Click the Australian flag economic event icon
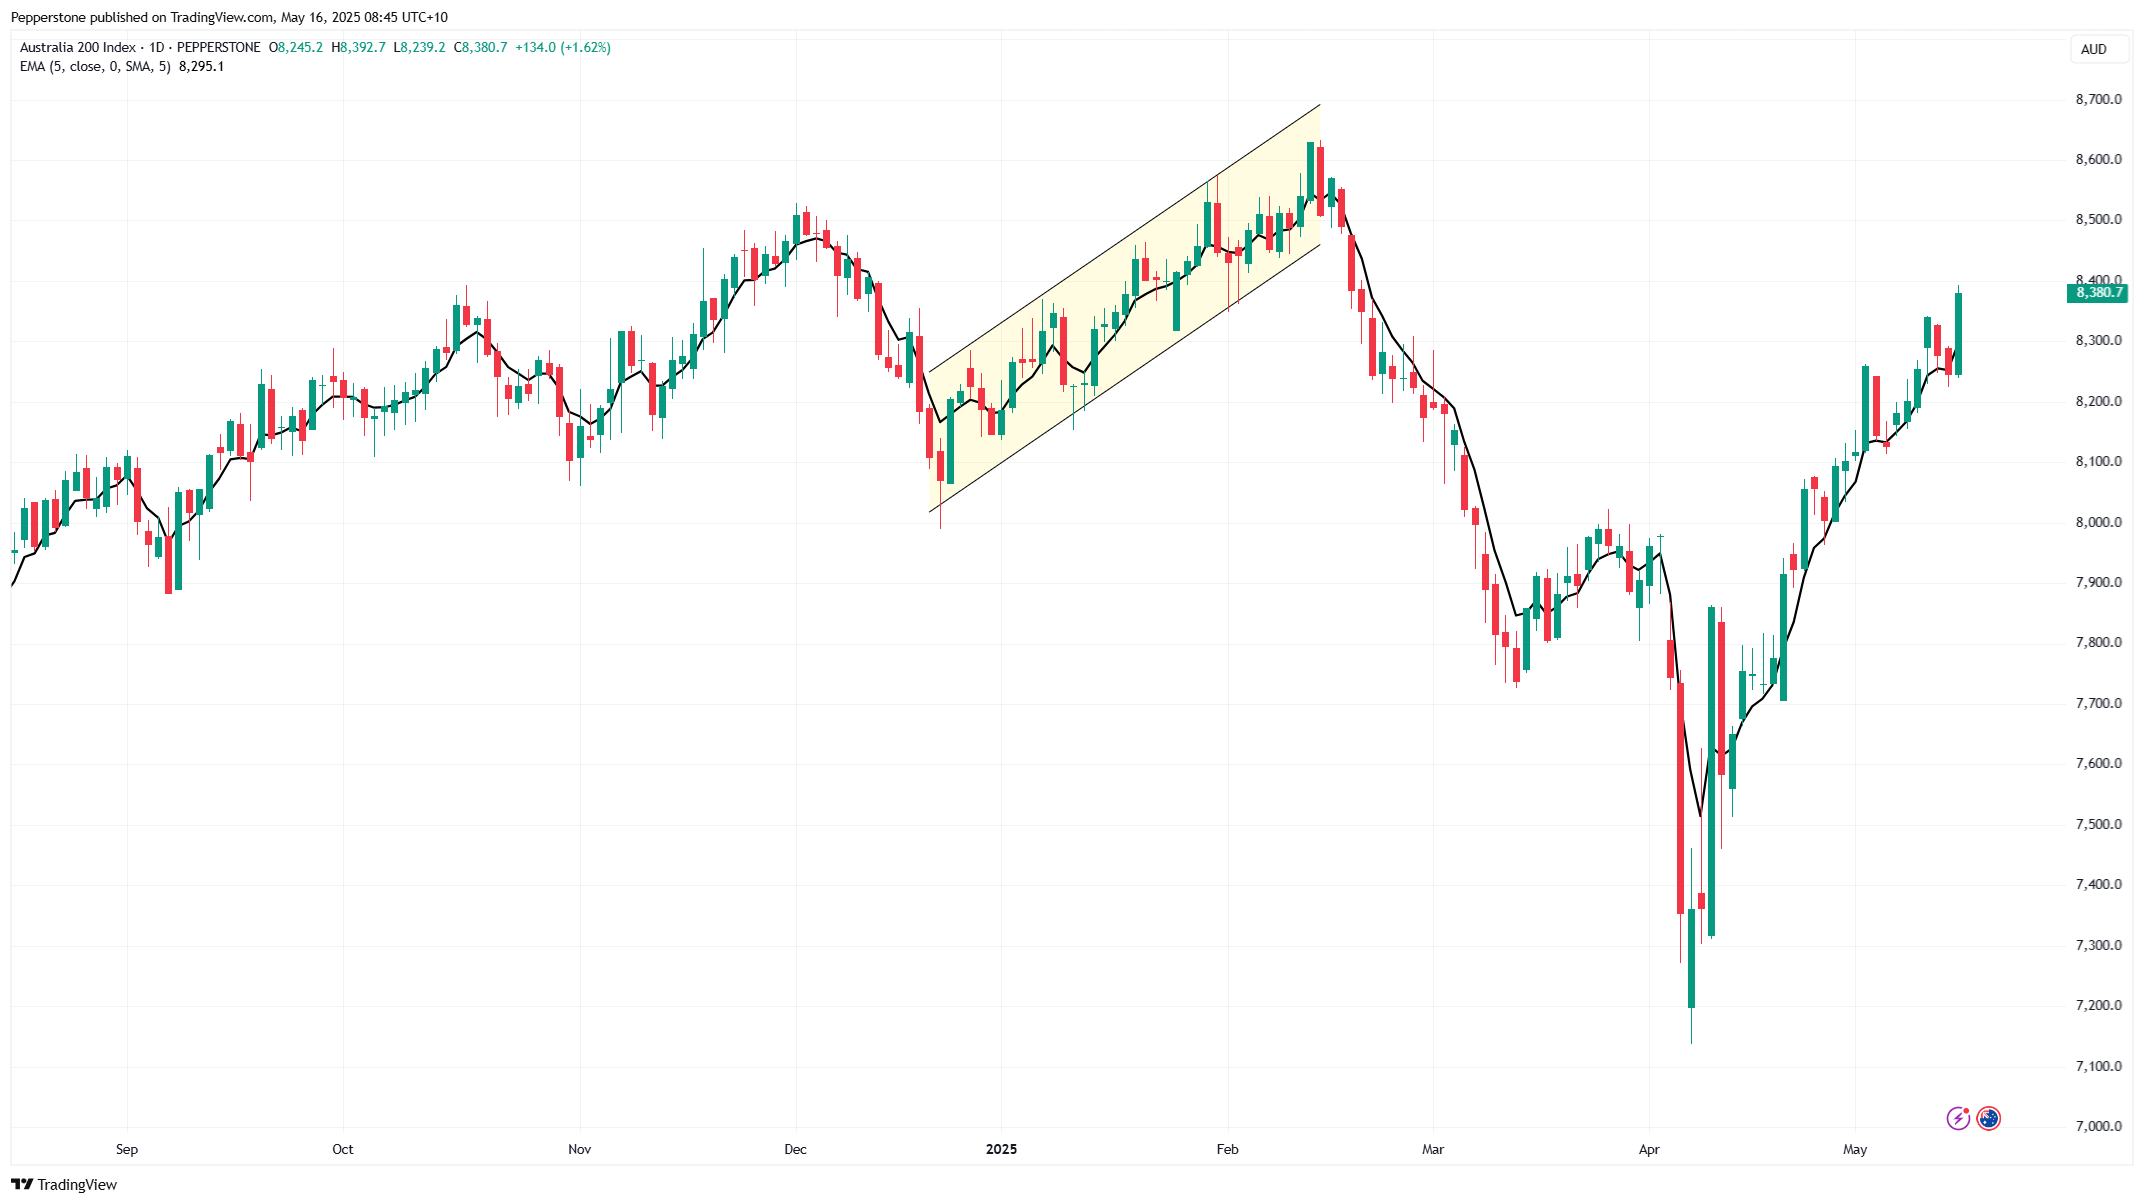The height and width of the screenshot is (1204, 2144). pyautogui.click(x=1989, y=1118)
